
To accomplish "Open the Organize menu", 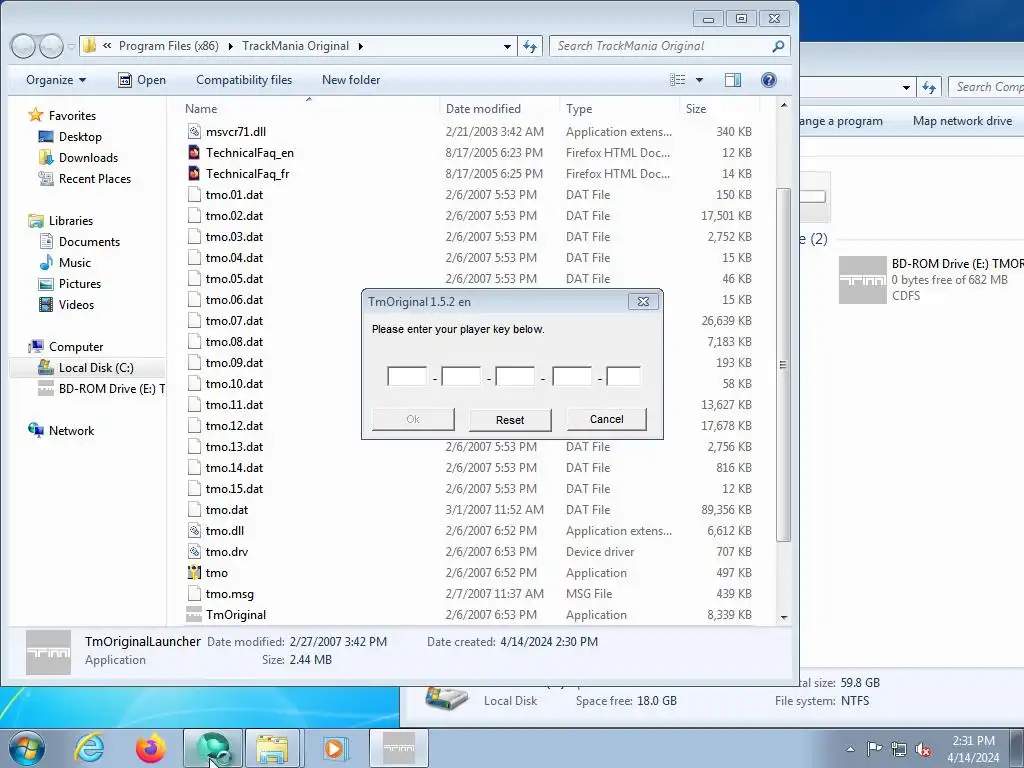I will (56, 80).
